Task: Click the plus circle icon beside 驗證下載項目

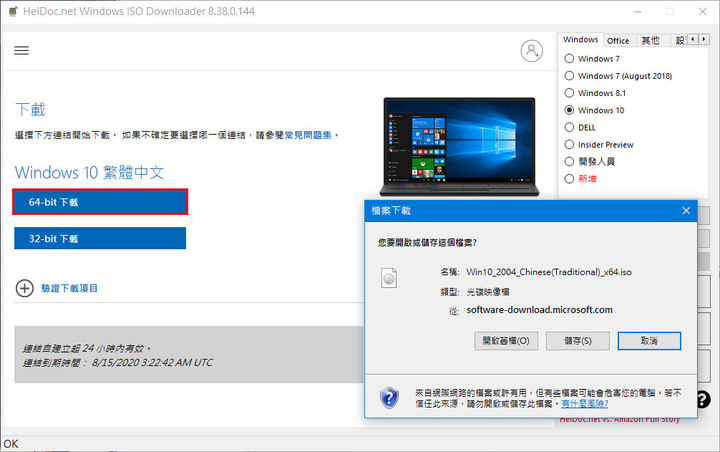Action: tap(24, 288)
